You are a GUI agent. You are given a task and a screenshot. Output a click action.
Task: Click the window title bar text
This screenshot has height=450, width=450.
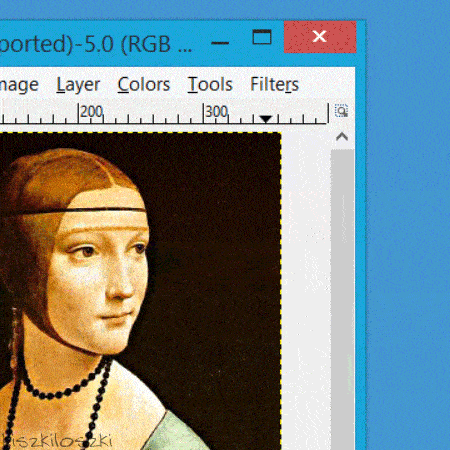[x=96, y=44]
